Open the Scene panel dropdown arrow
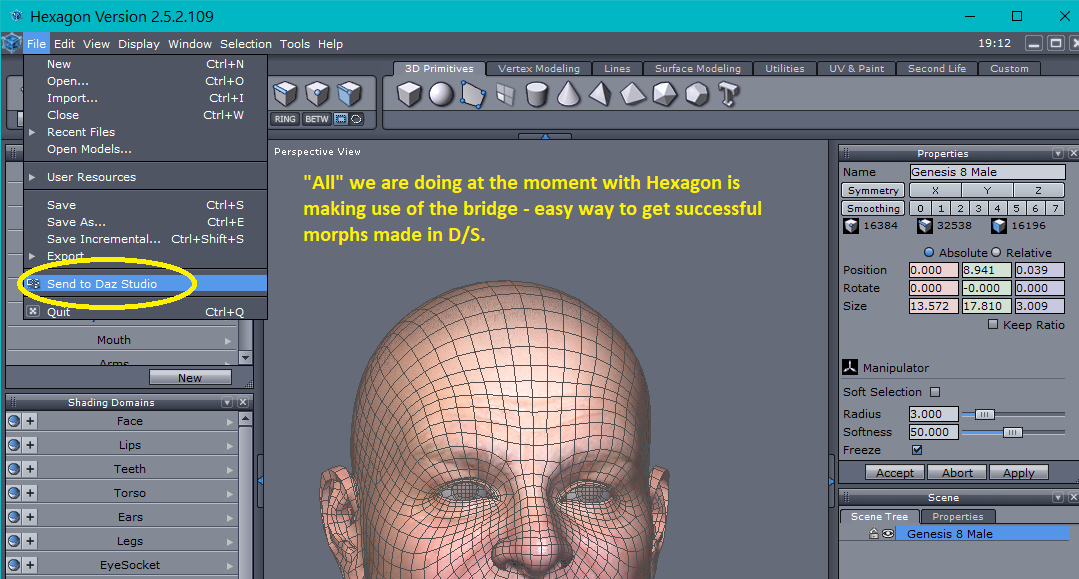 [x=1058, y=497]
